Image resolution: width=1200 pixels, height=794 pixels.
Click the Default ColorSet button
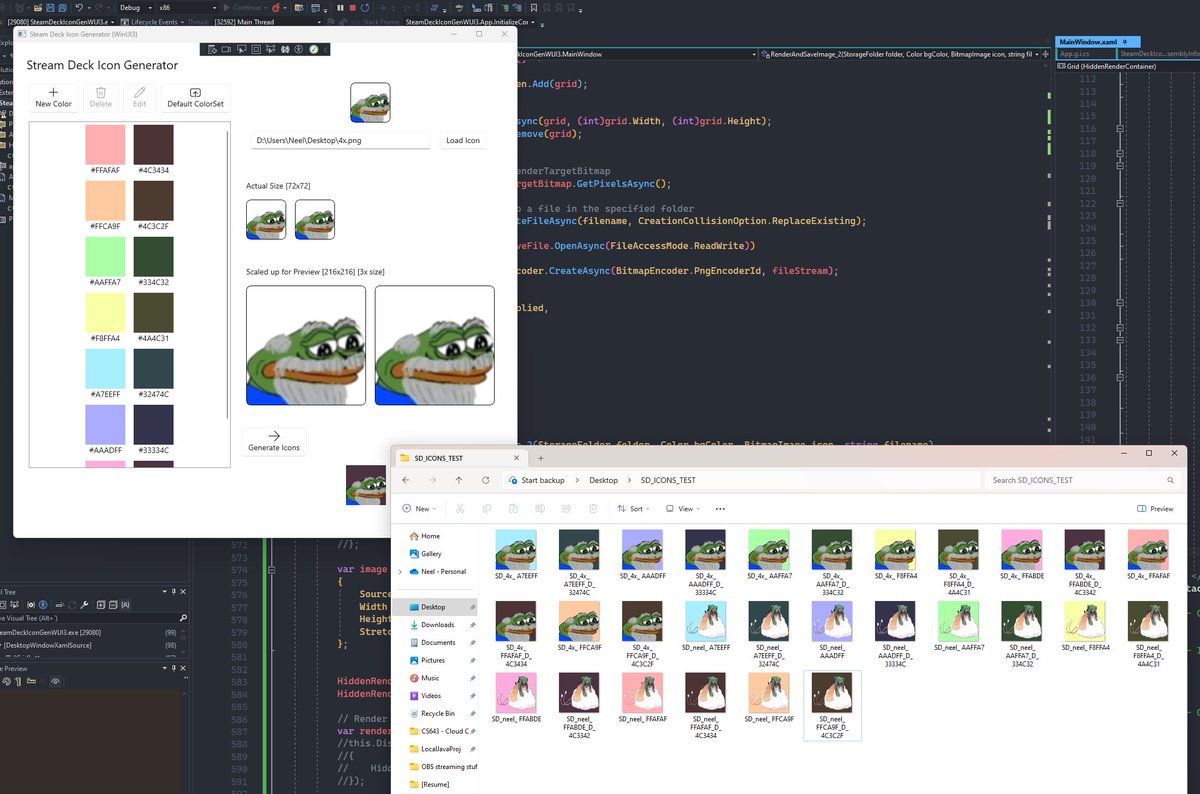click(x=195, y=98)
